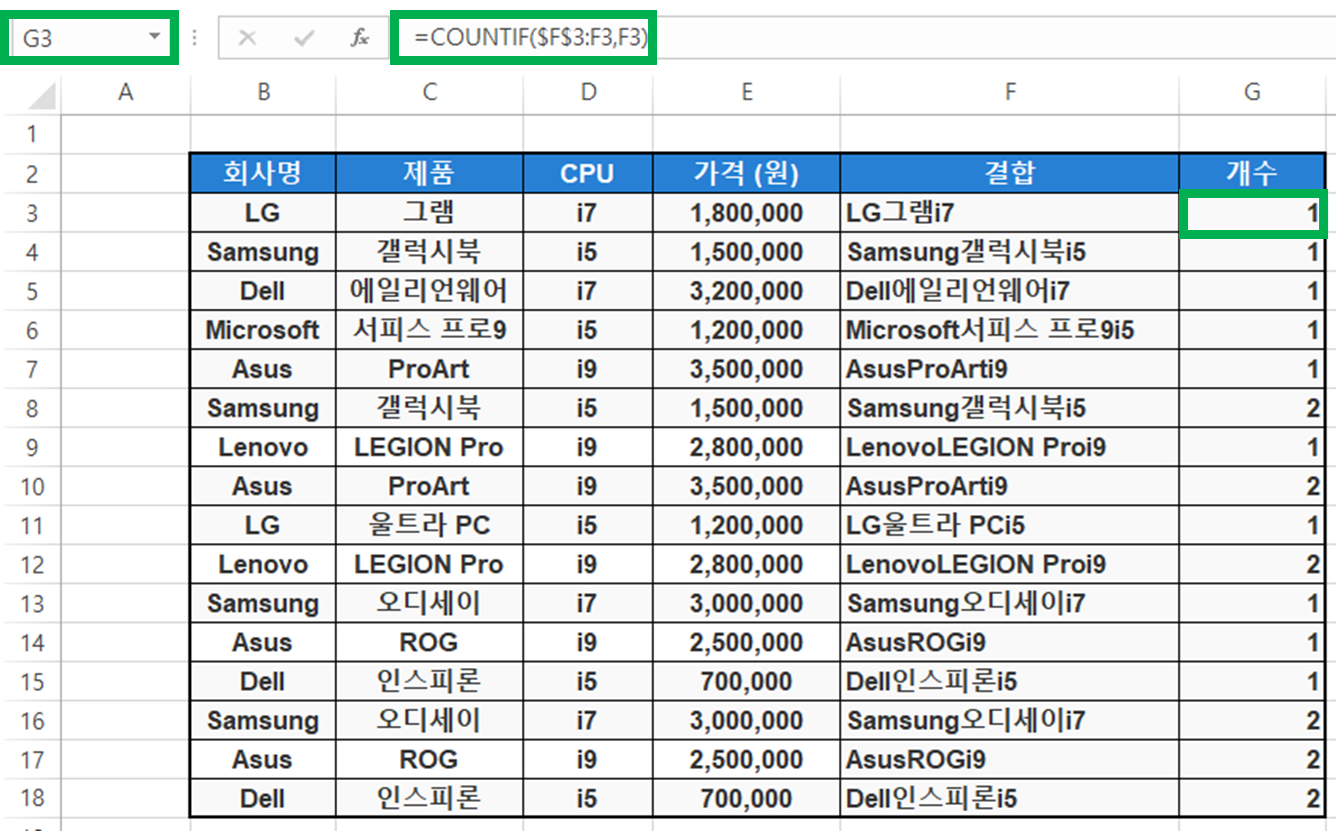This screenshot has height=831, width=1336.
Task: Click the 제품 header cell
Action: click(x=430, y=174)
